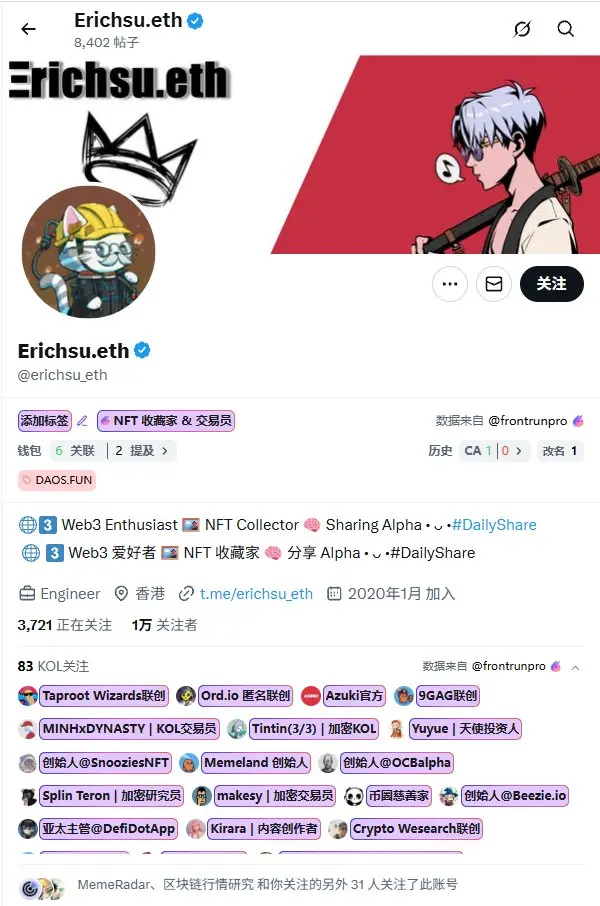View the 1万 关注者 followers list
This screenshot has height=906, width=600.
[165, 625]
